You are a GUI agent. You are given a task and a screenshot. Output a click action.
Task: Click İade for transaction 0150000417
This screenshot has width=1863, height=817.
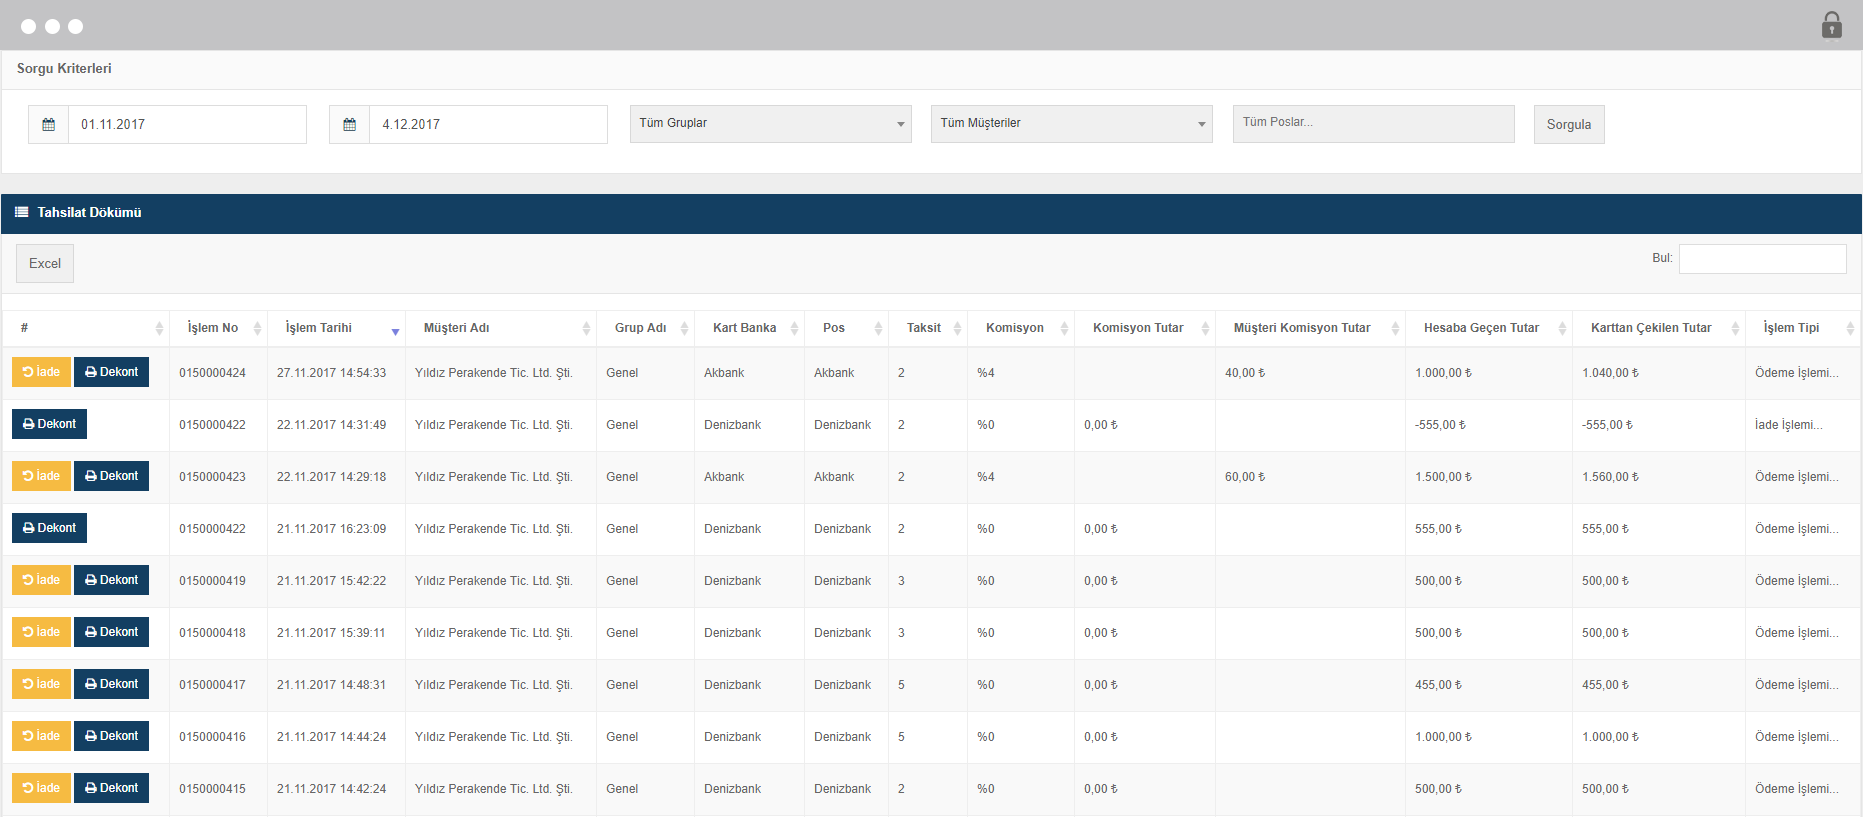tap(41, 684)
